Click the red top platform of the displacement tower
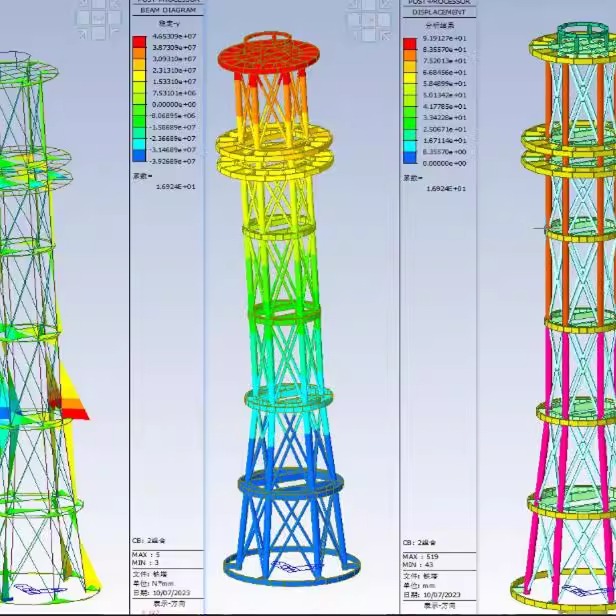This screenshot has width=616, height=616. [x=269, y=57]
